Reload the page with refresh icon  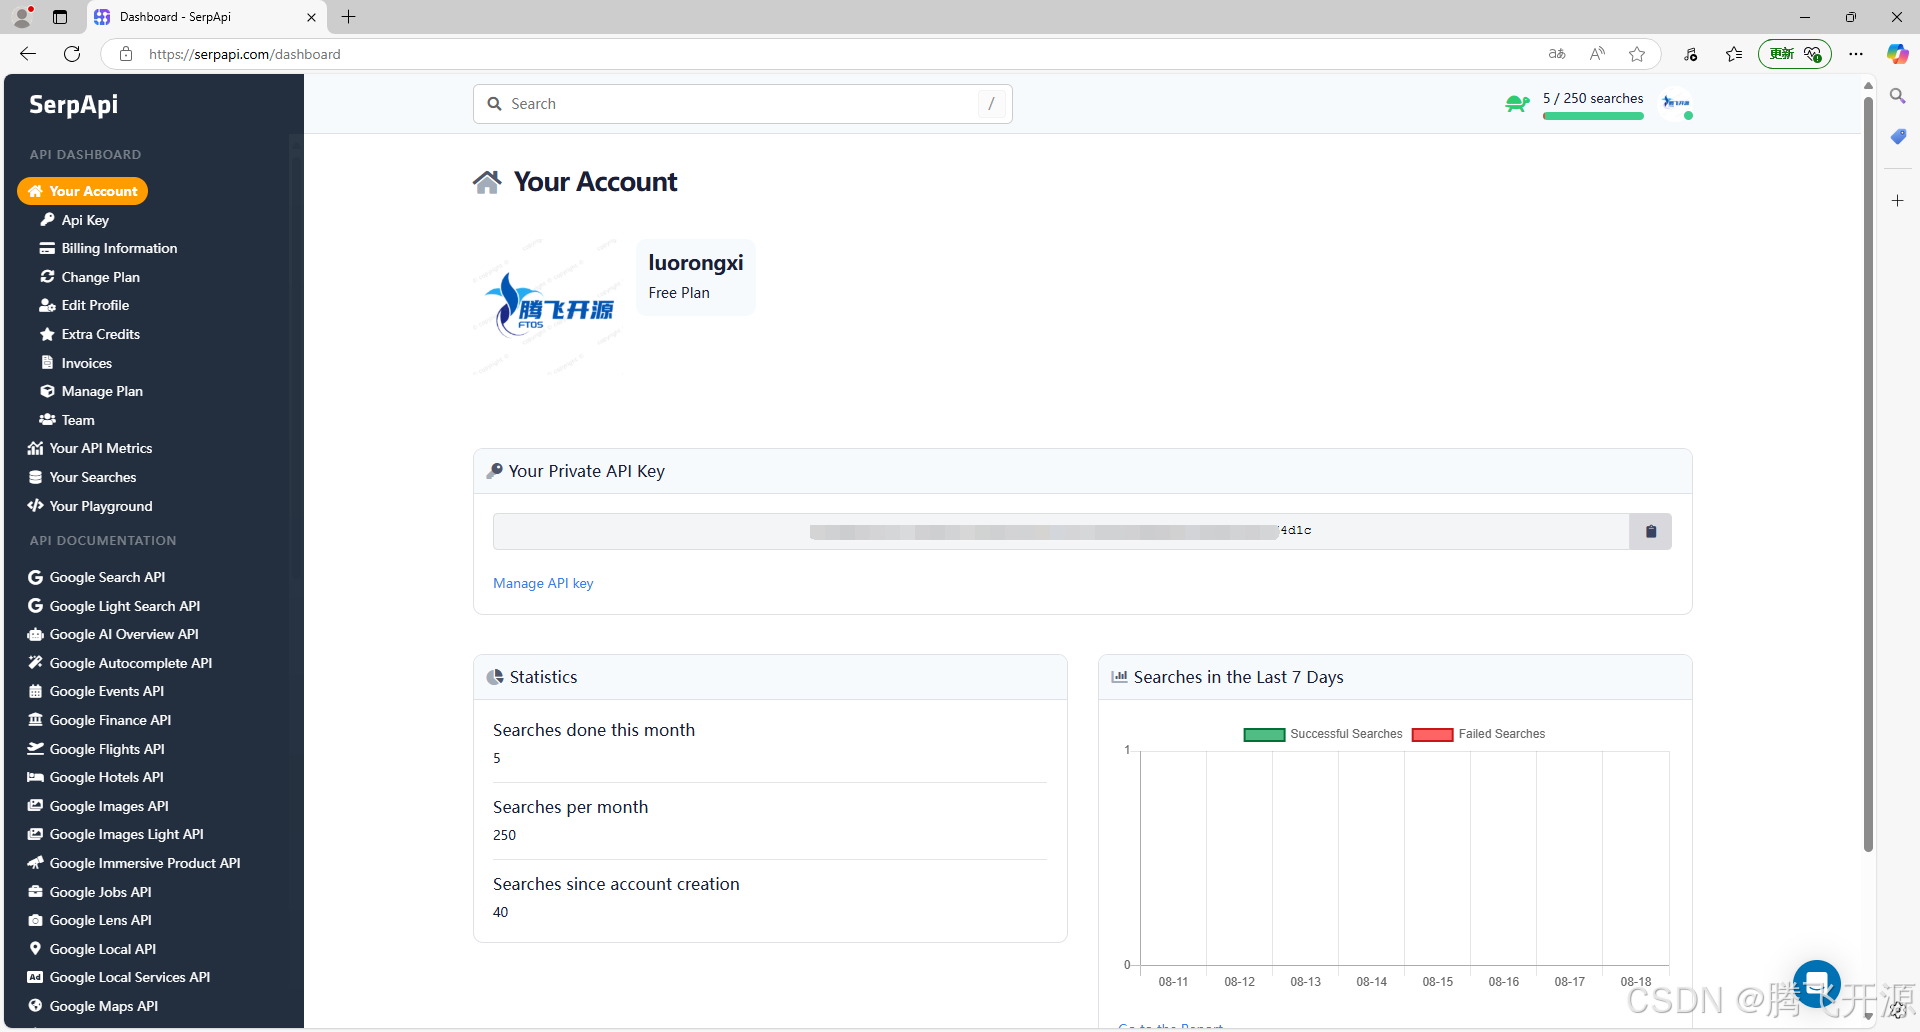pos(72,54)
